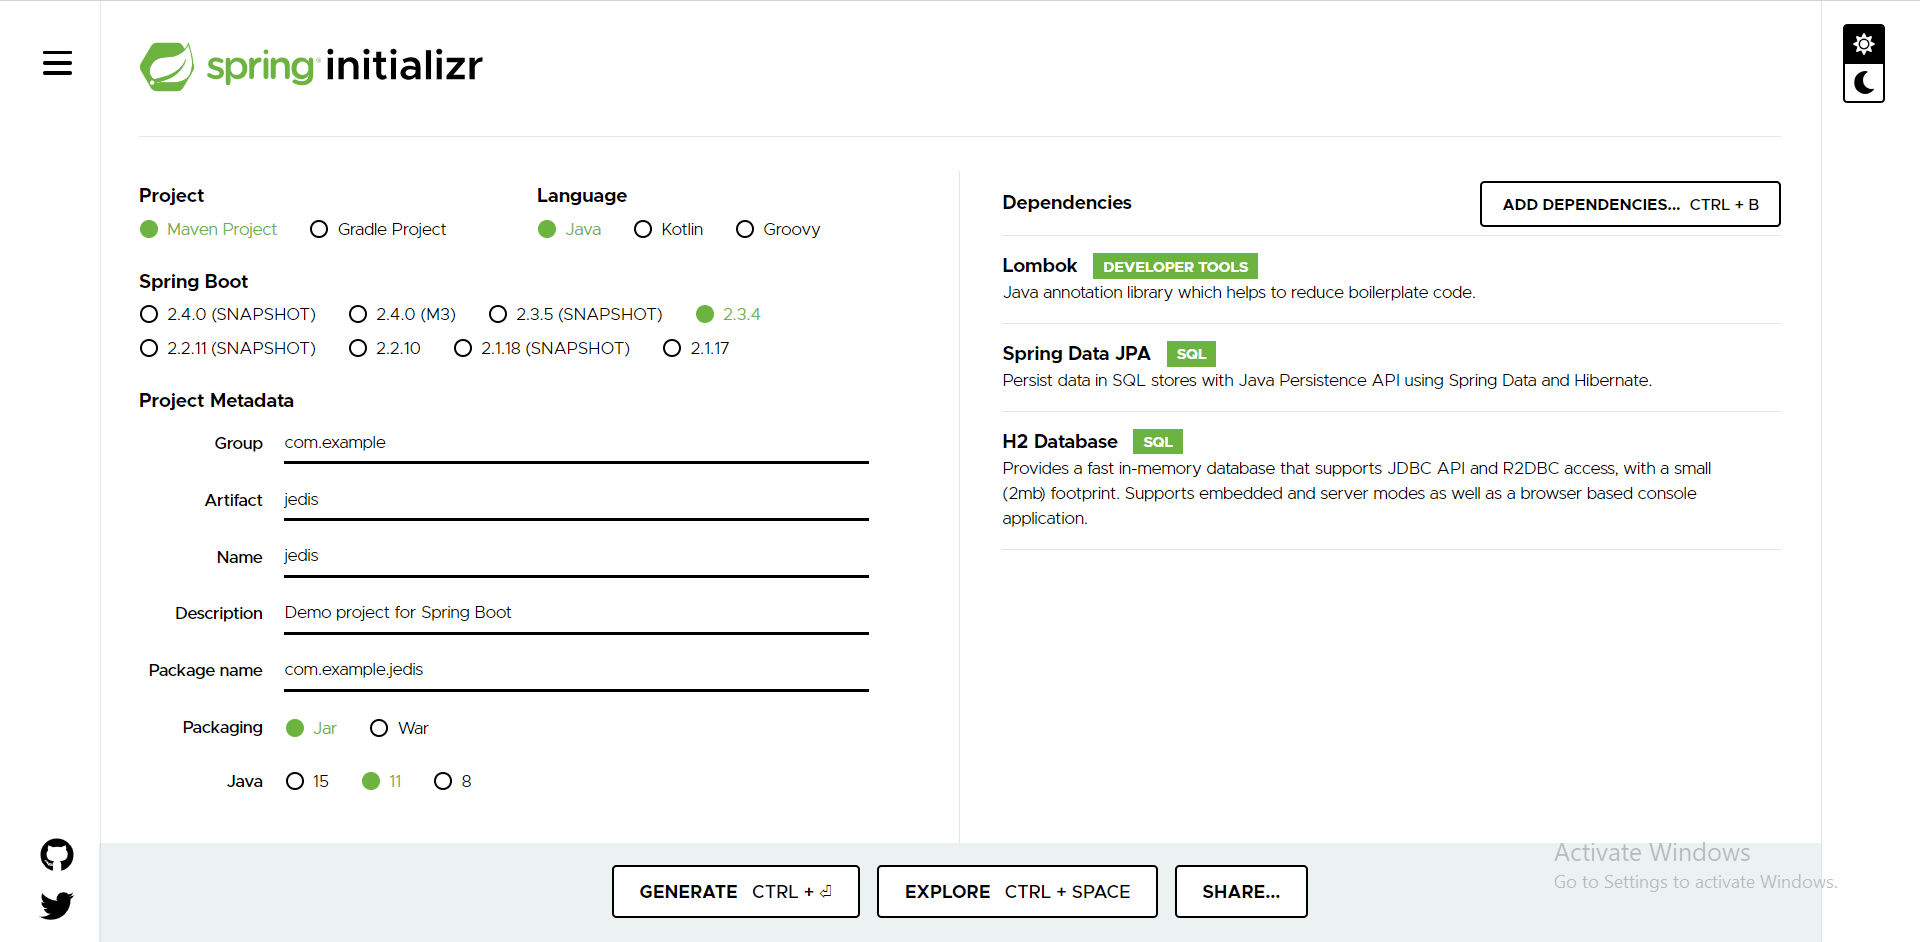The image size is (1920, 942).
Task: Click the Spring Initializr logo
Action: pos(311,66)
